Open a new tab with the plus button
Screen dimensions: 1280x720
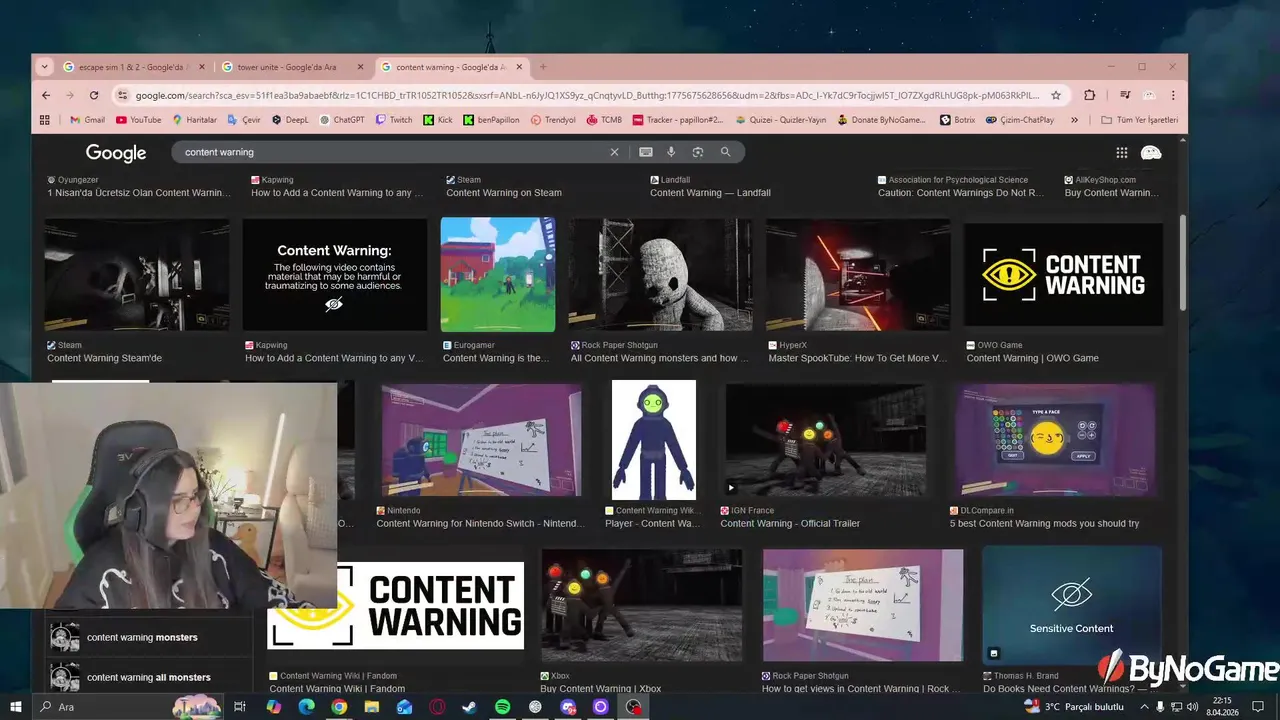[543, 67]
